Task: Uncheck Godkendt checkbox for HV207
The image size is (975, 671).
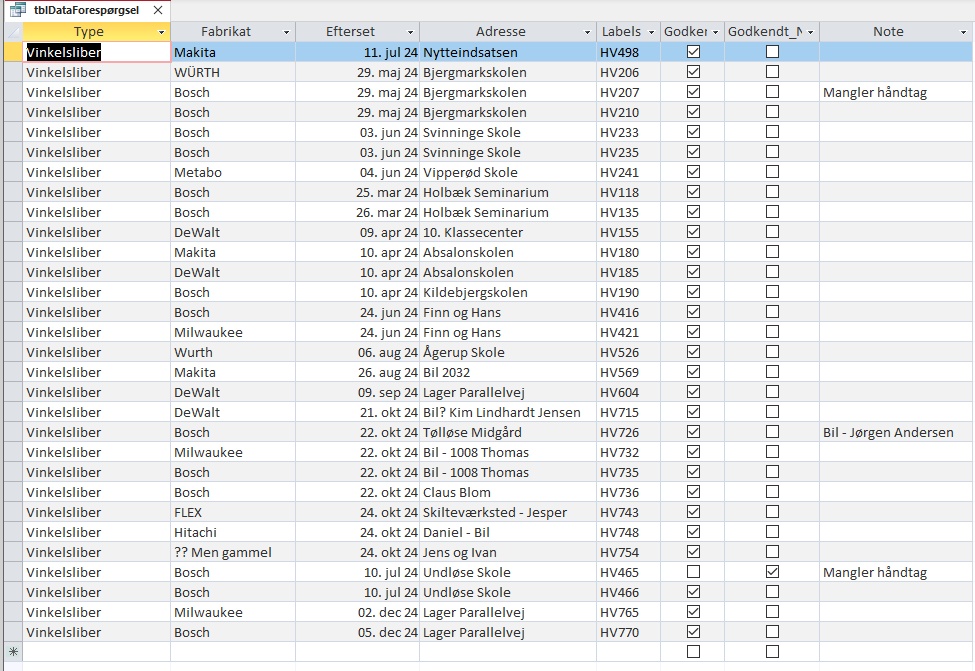Action: pos(693,91)
